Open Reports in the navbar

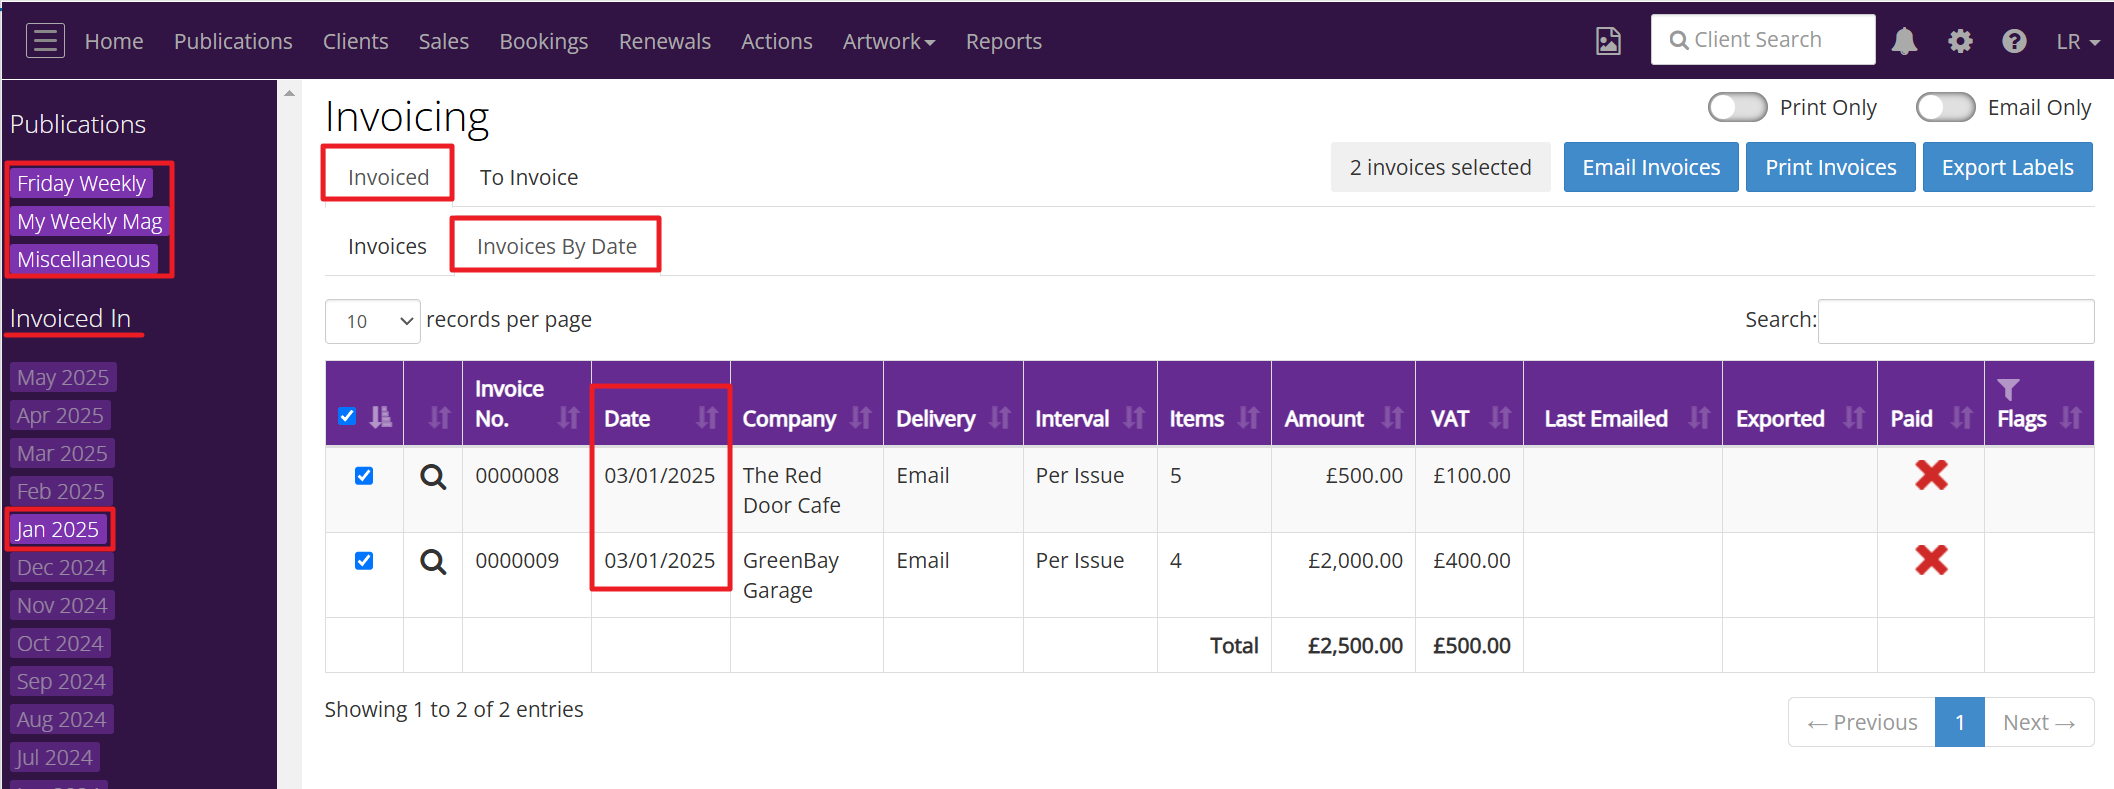pos(1004,41)
